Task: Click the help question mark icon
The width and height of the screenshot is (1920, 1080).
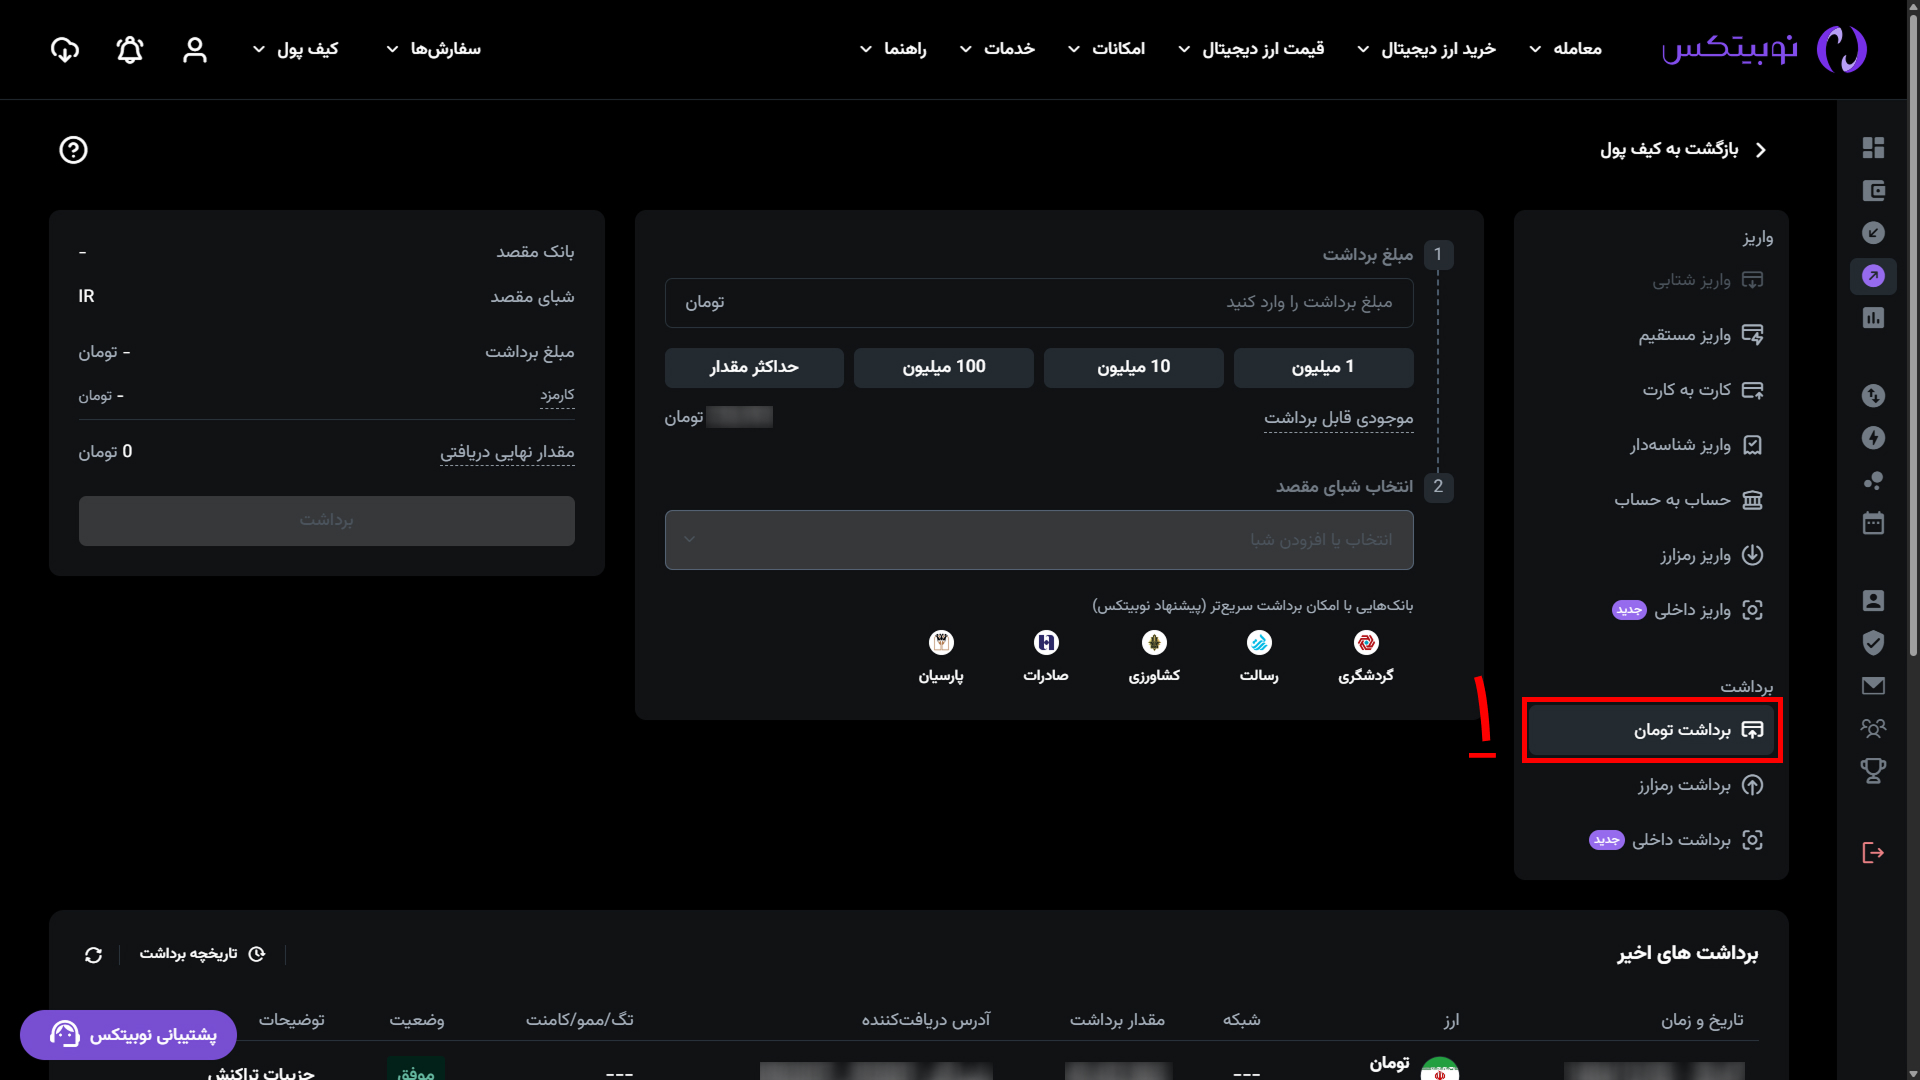Action: tap(73, 150)
